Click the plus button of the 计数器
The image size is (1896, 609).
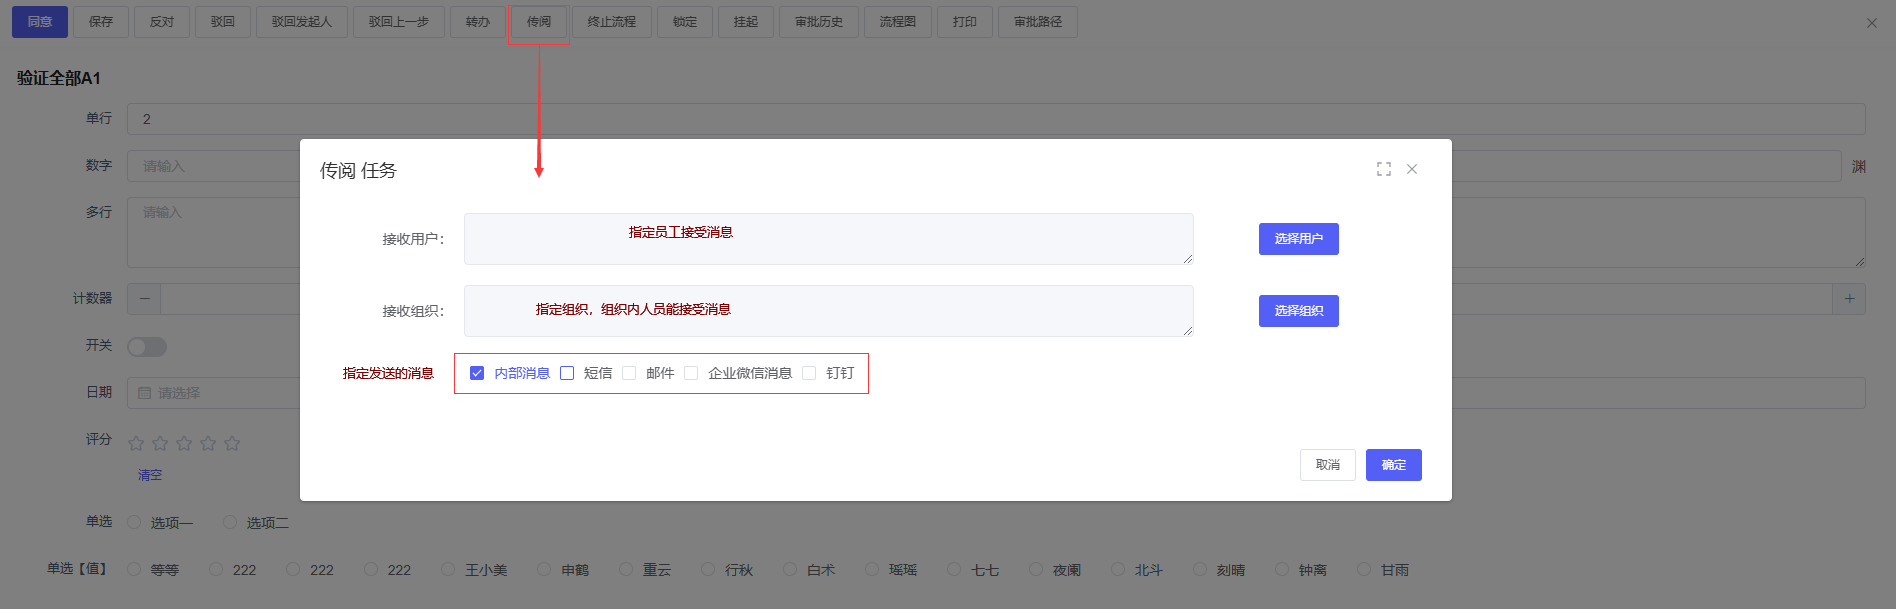click(x=1849, y=299)
